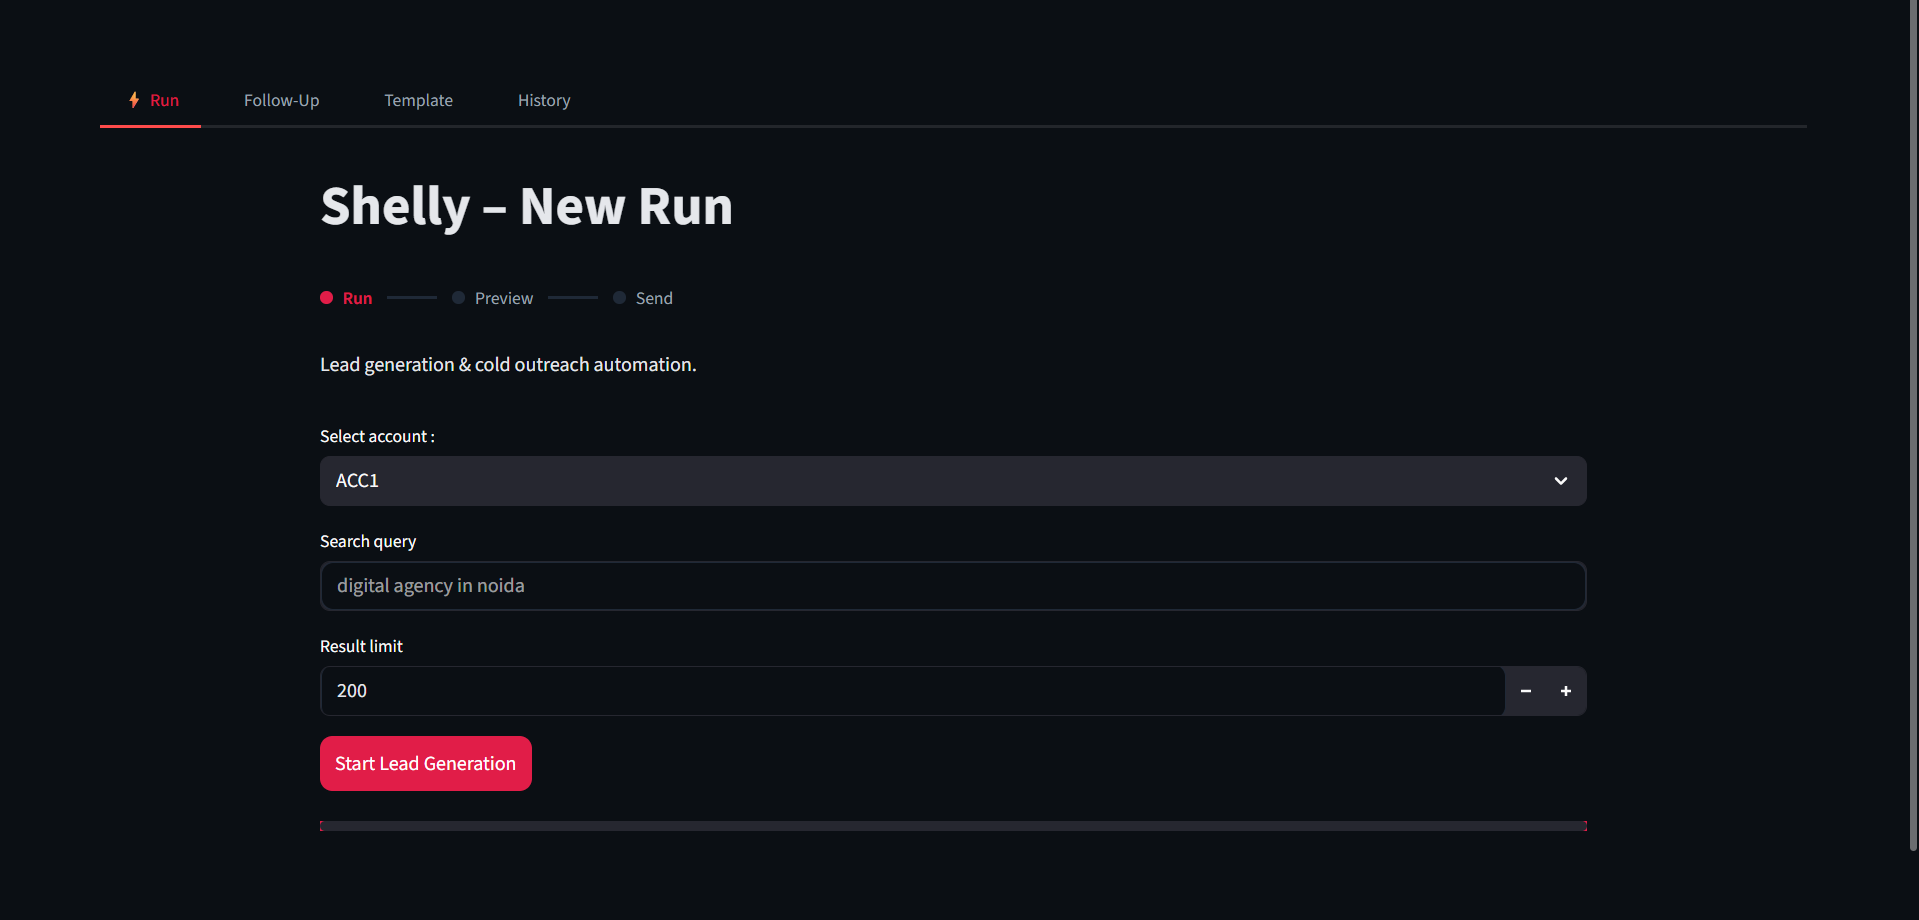Screen dimensions: 1919x920
Task: Click the Send step dot indicator
Action: [x=619, y=298]
